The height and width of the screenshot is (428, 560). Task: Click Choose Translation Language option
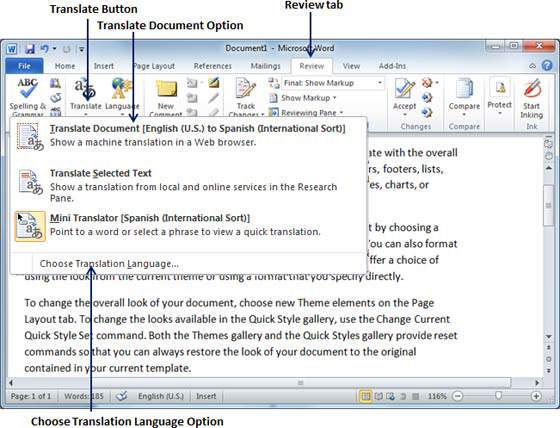[189, 264]
